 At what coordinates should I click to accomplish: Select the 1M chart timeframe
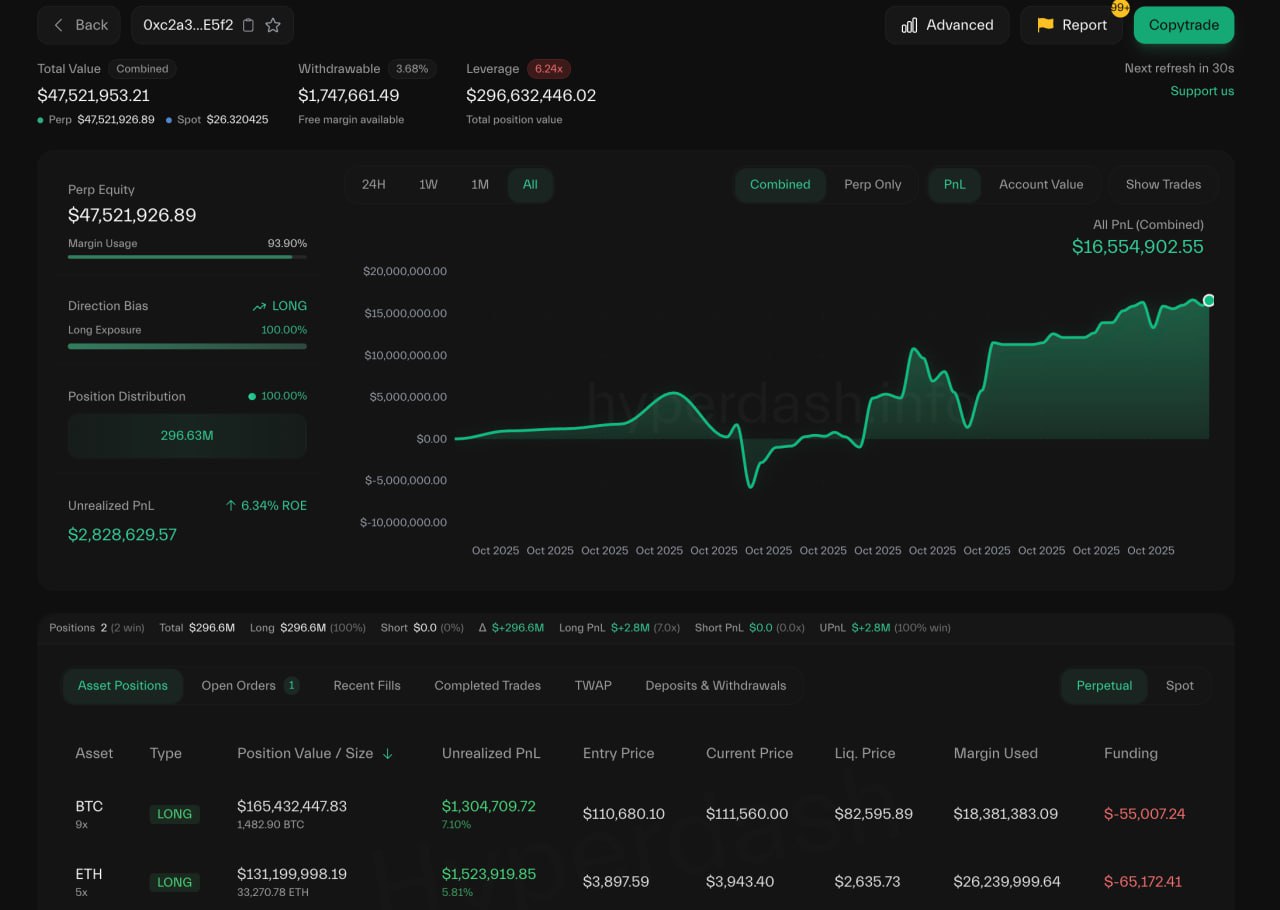[479, 185]
